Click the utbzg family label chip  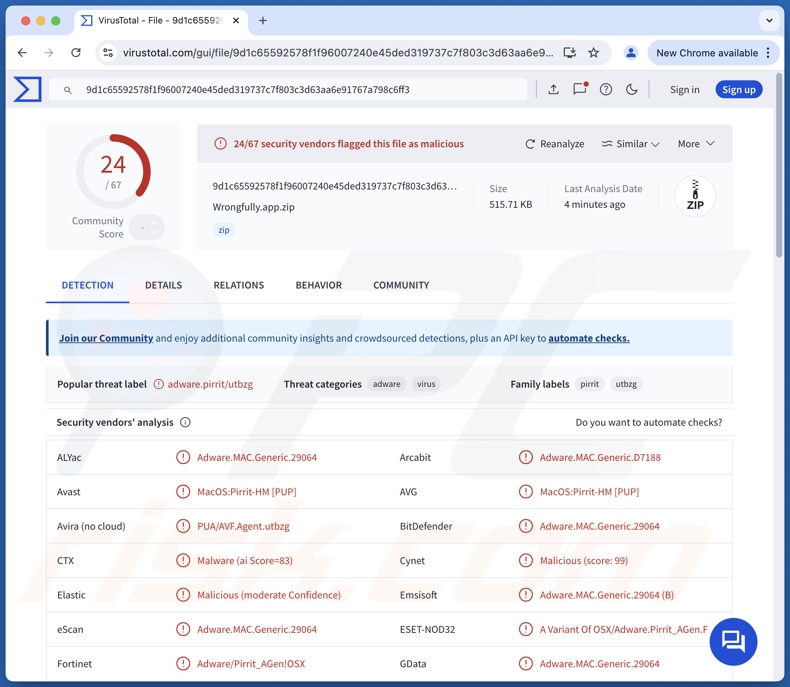tap(626, 384)
